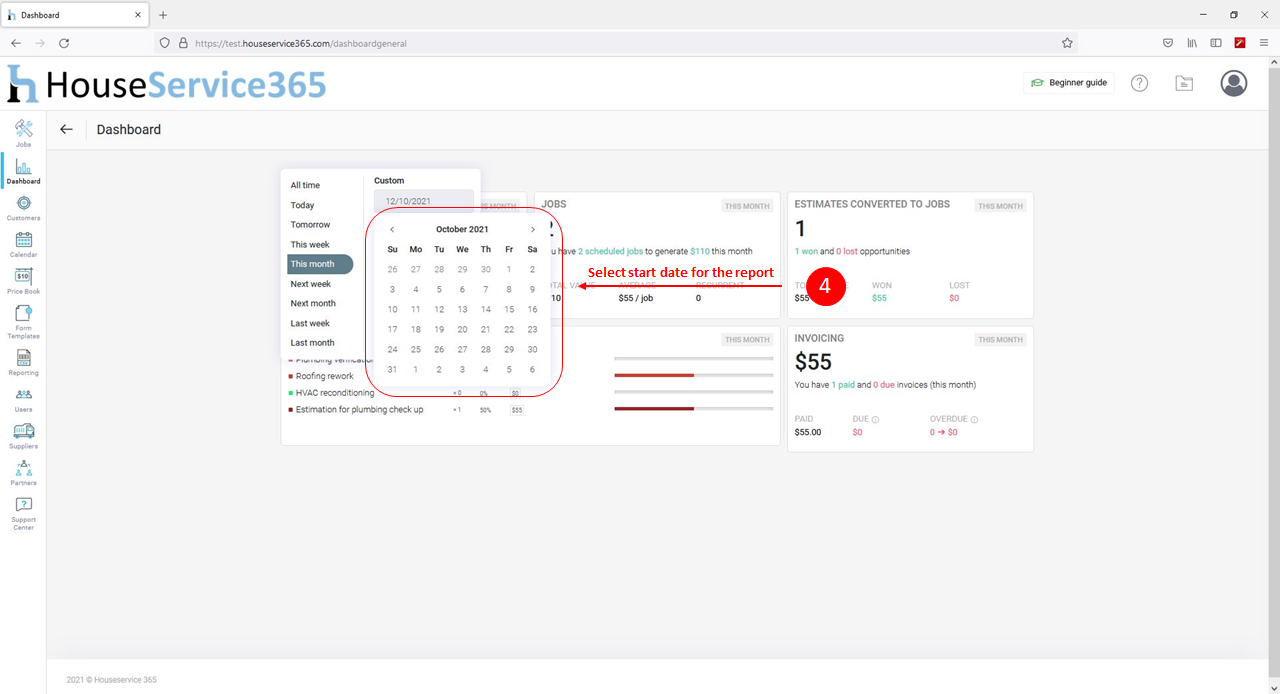Screen dimensions: 1280x694
Task: Pick October 25 in the calendar
Action: tap(416, 349)
